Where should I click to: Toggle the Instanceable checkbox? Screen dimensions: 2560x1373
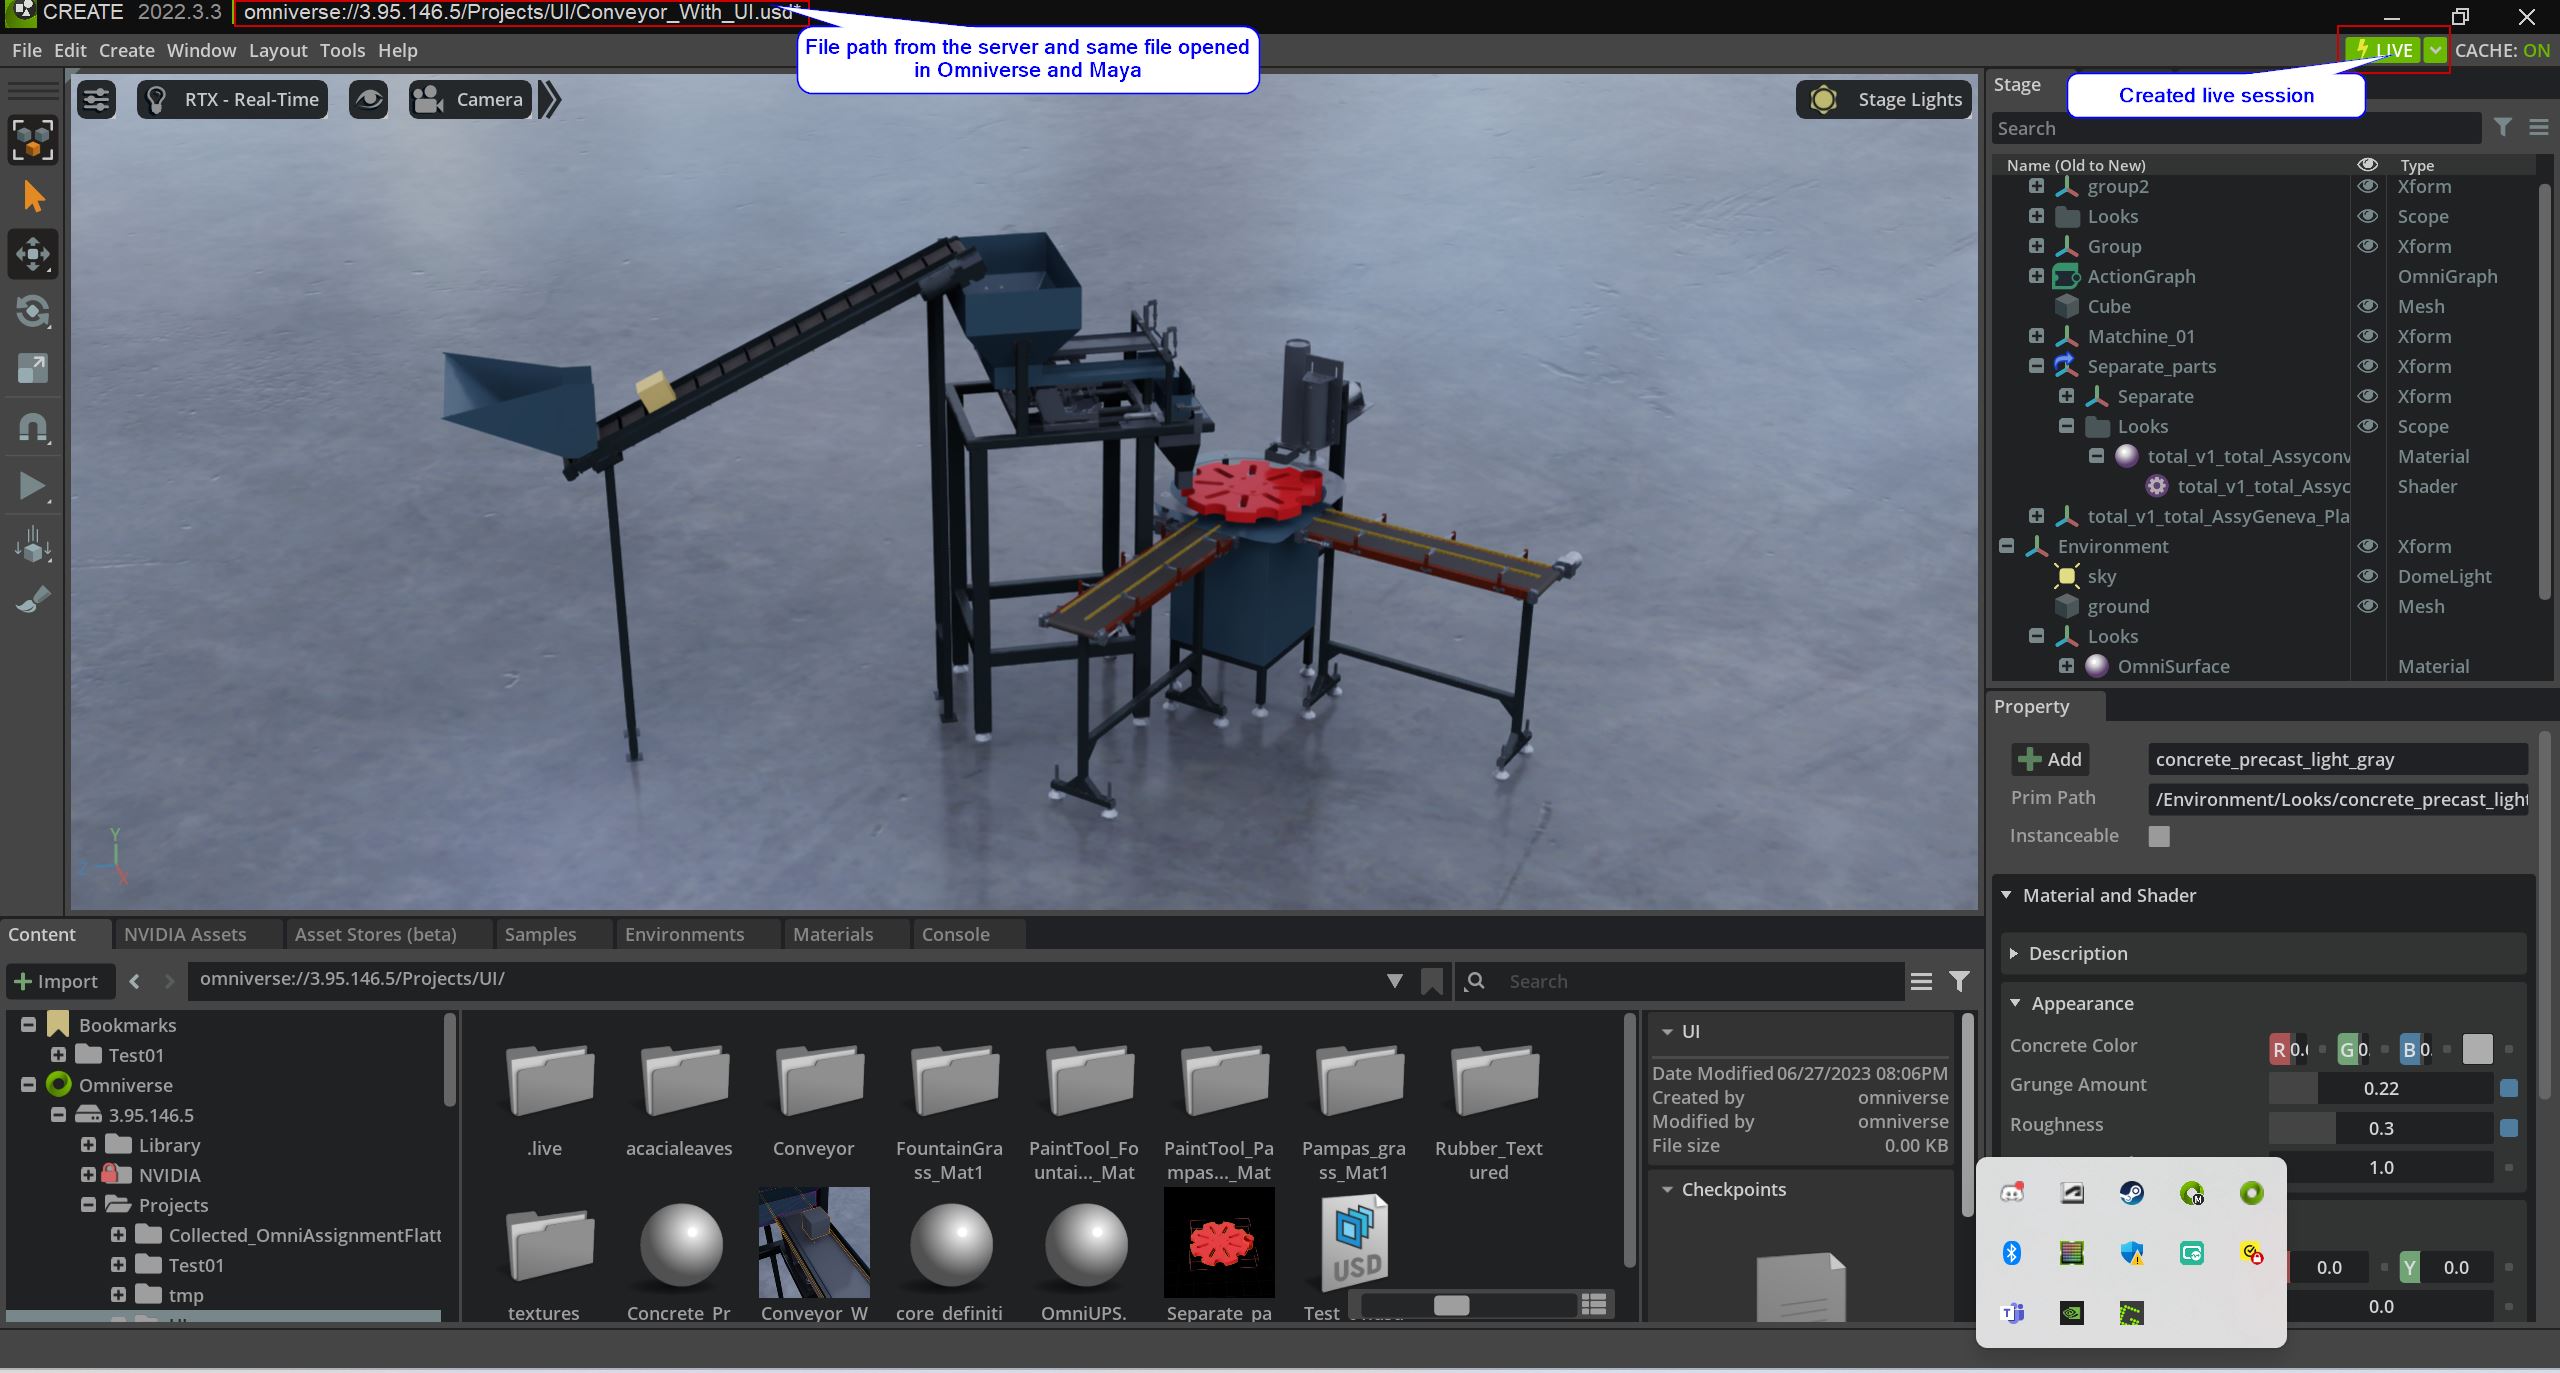(2159, 836)
